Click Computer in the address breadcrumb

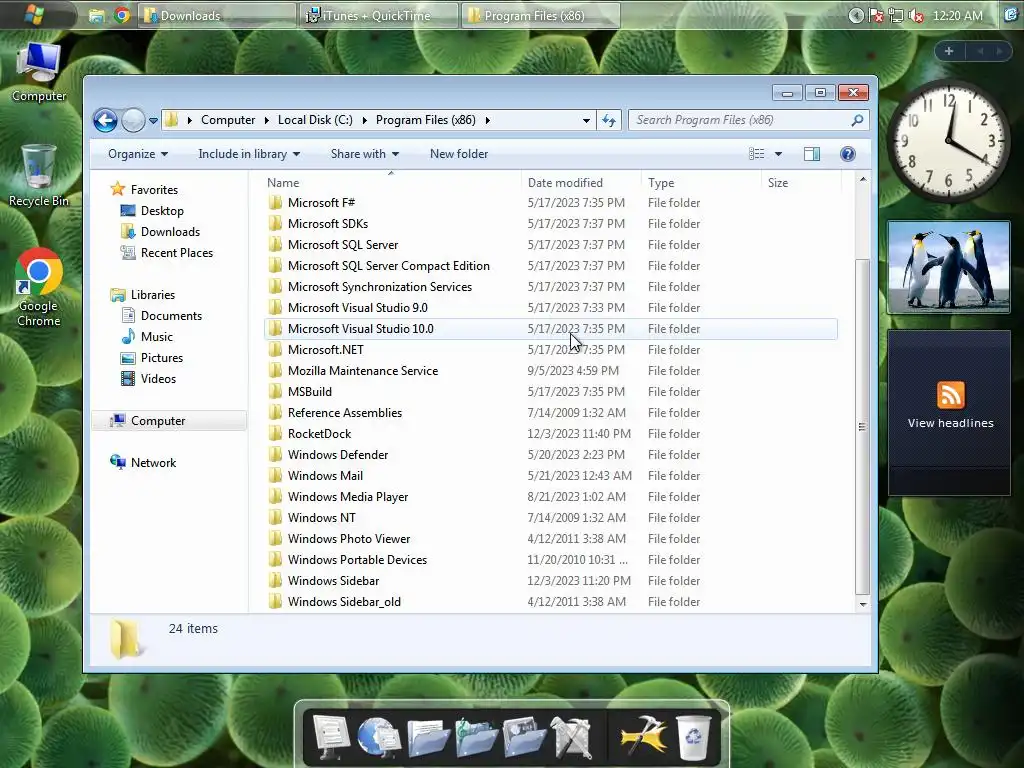tap(228, 120)
